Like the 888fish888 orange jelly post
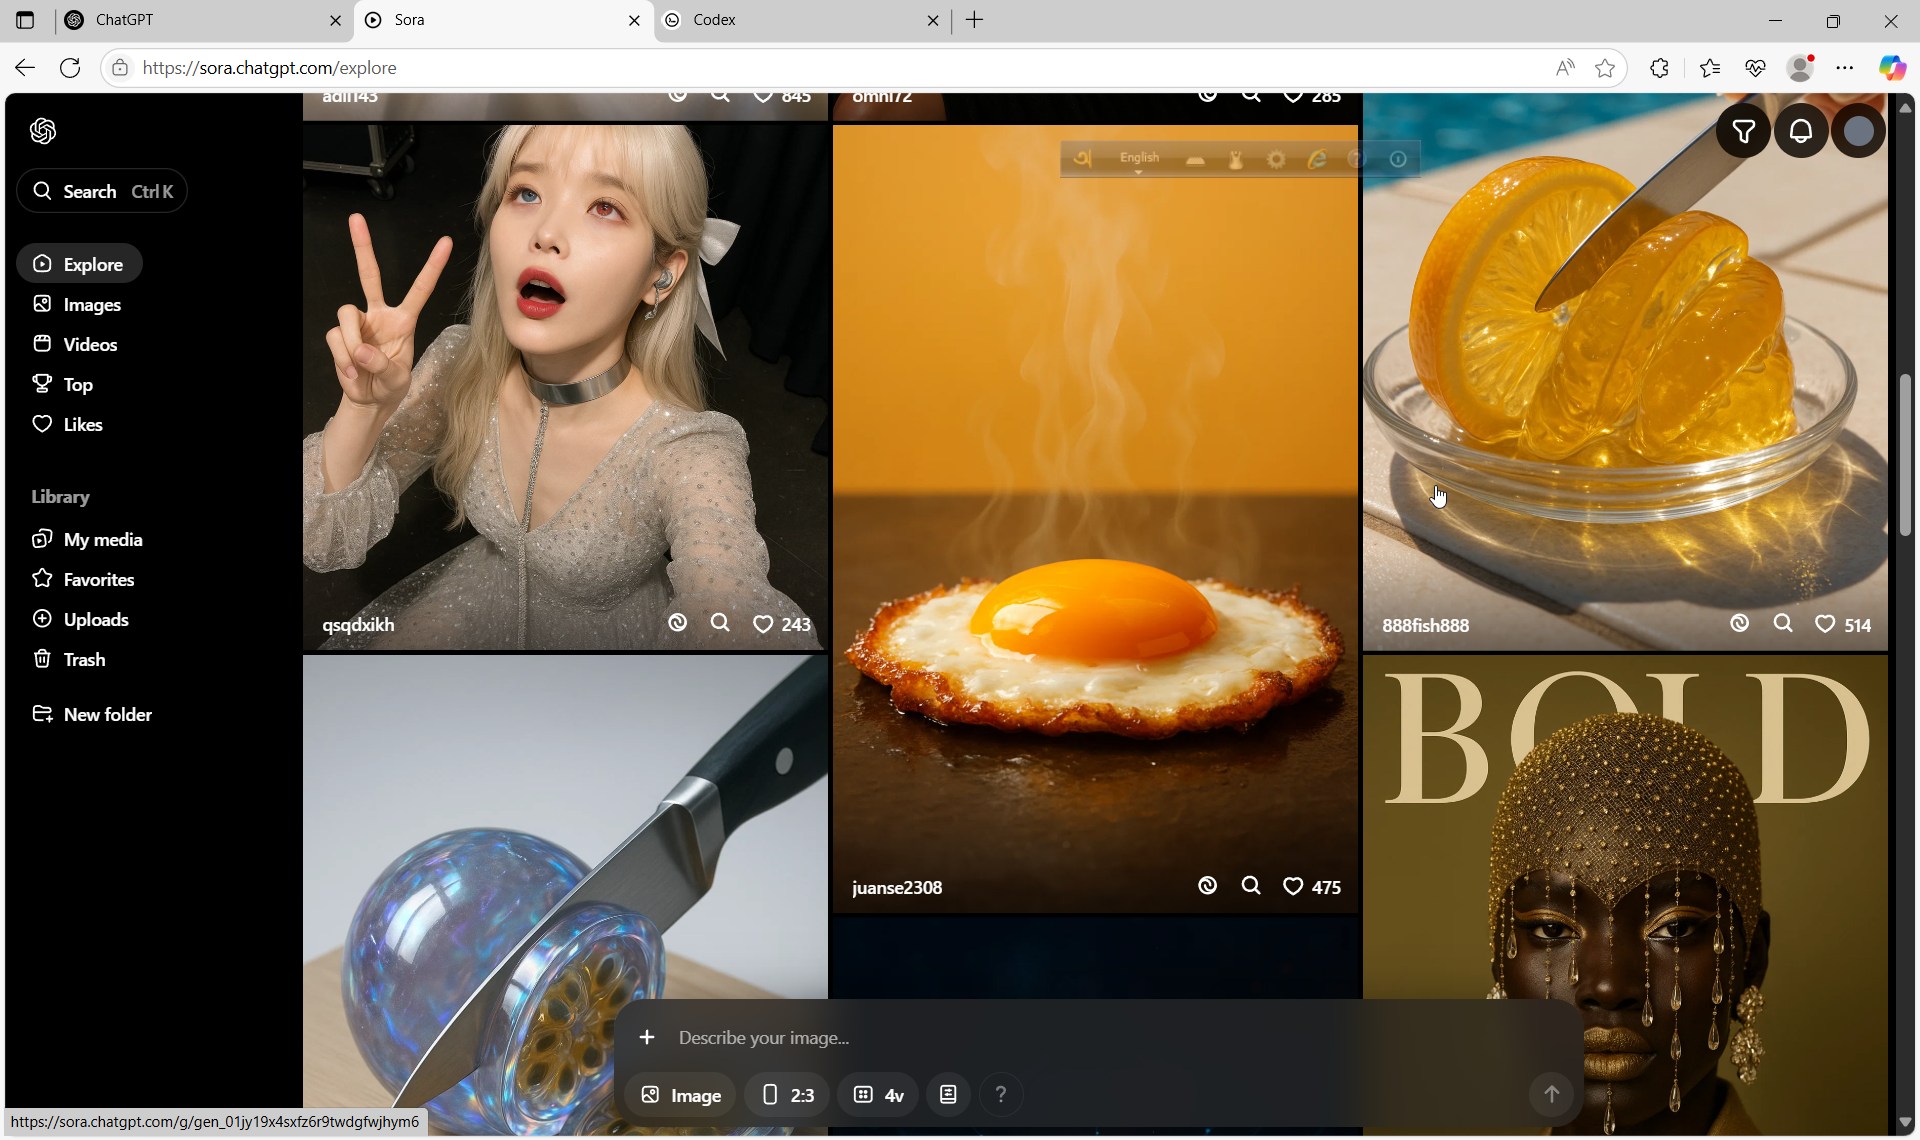The width and height of the screenshot is (1920, 1140). pyautogui.click(x=1825, y=624)
